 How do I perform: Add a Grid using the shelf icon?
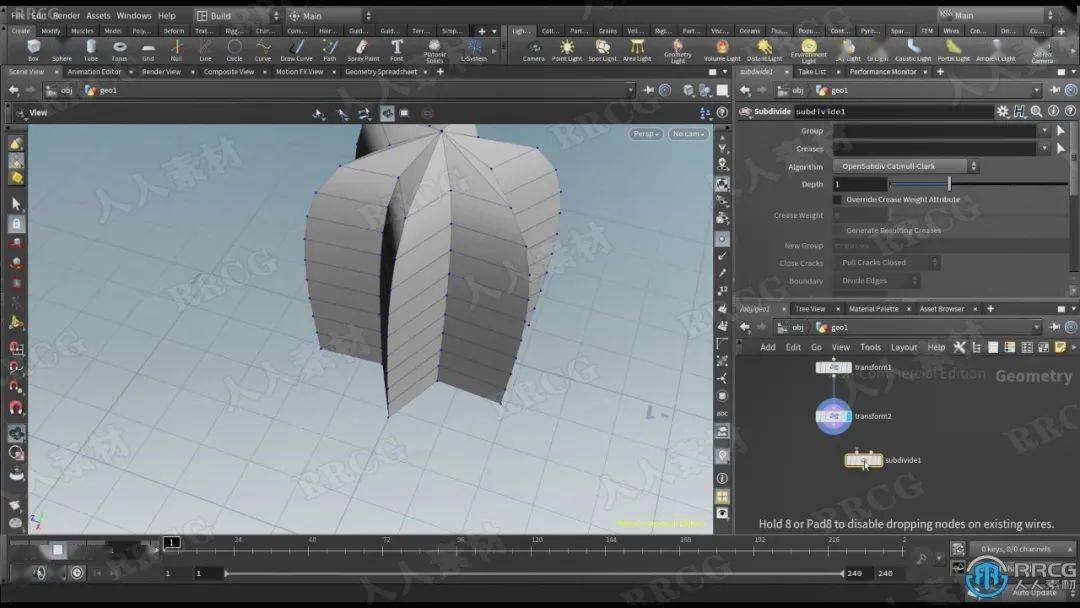(x=148, y=50)
